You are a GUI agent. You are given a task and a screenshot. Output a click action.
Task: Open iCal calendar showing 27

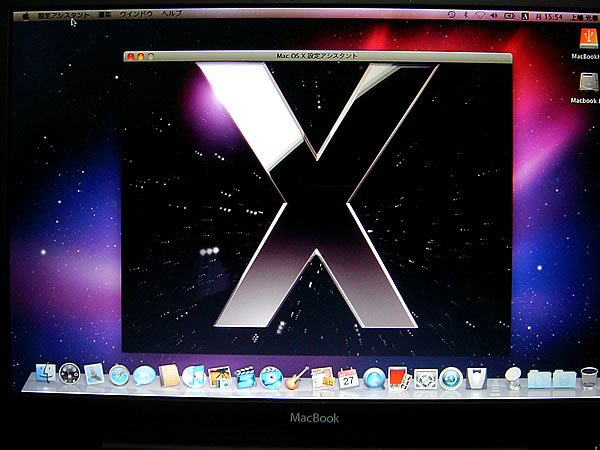348,379
